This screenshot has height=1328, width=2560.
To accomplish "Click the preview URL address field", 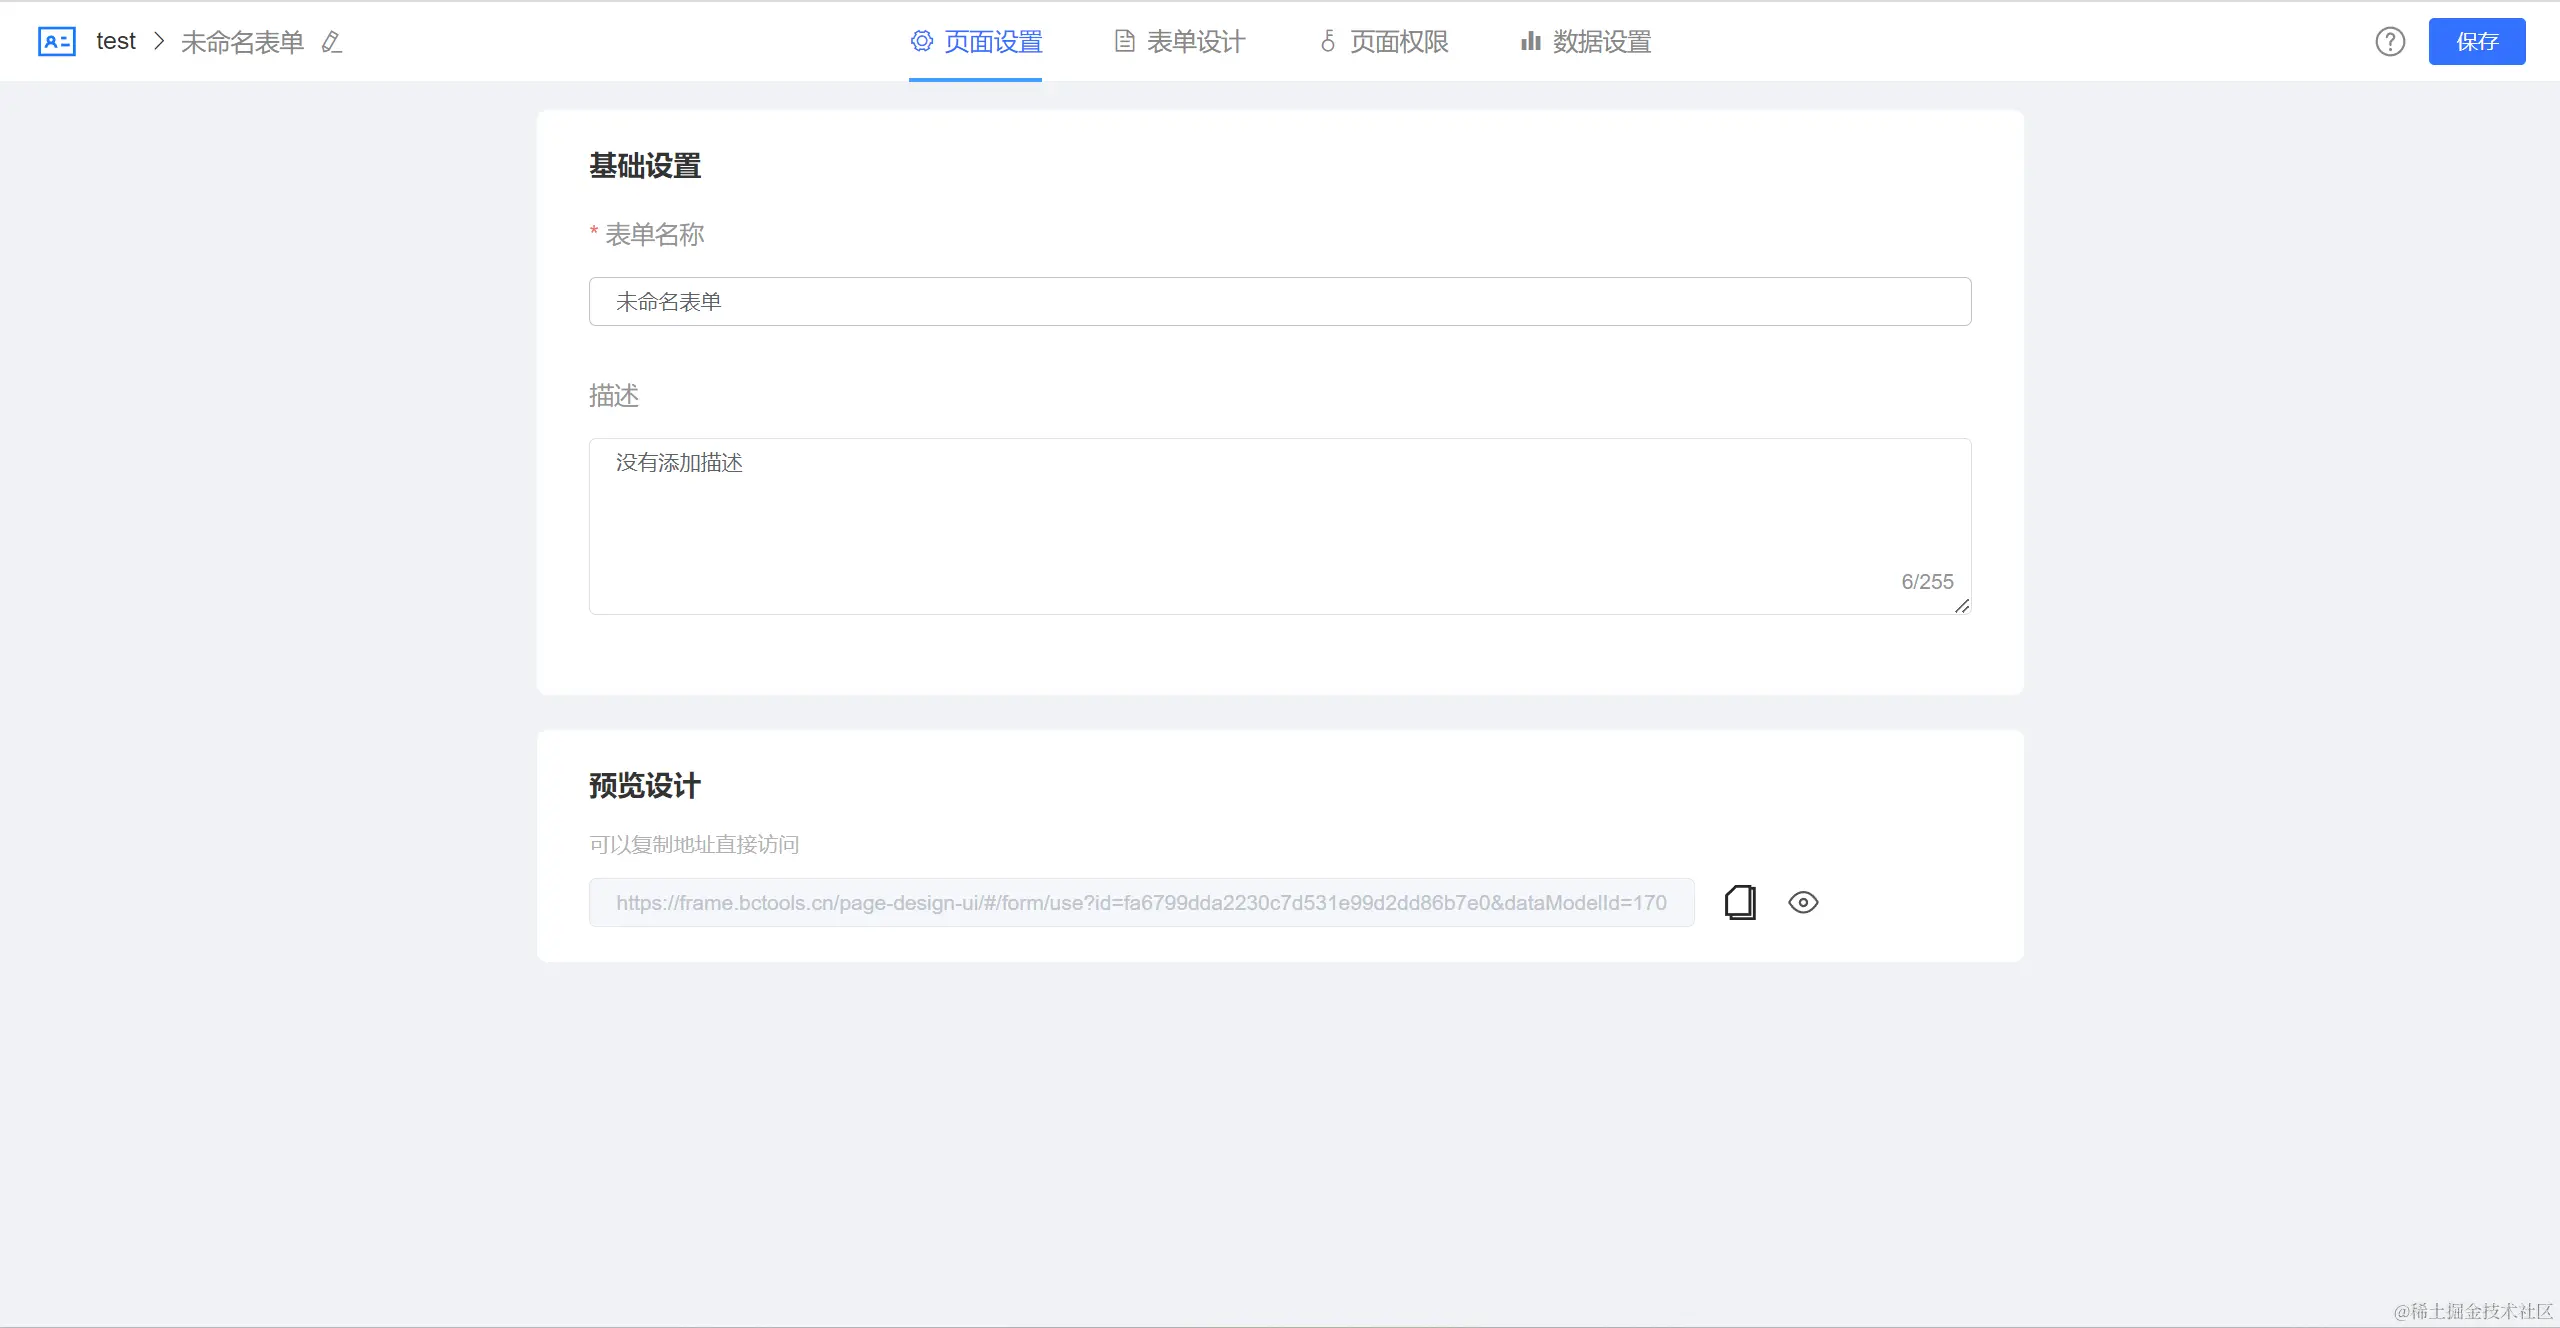I will click(1141, 902).
